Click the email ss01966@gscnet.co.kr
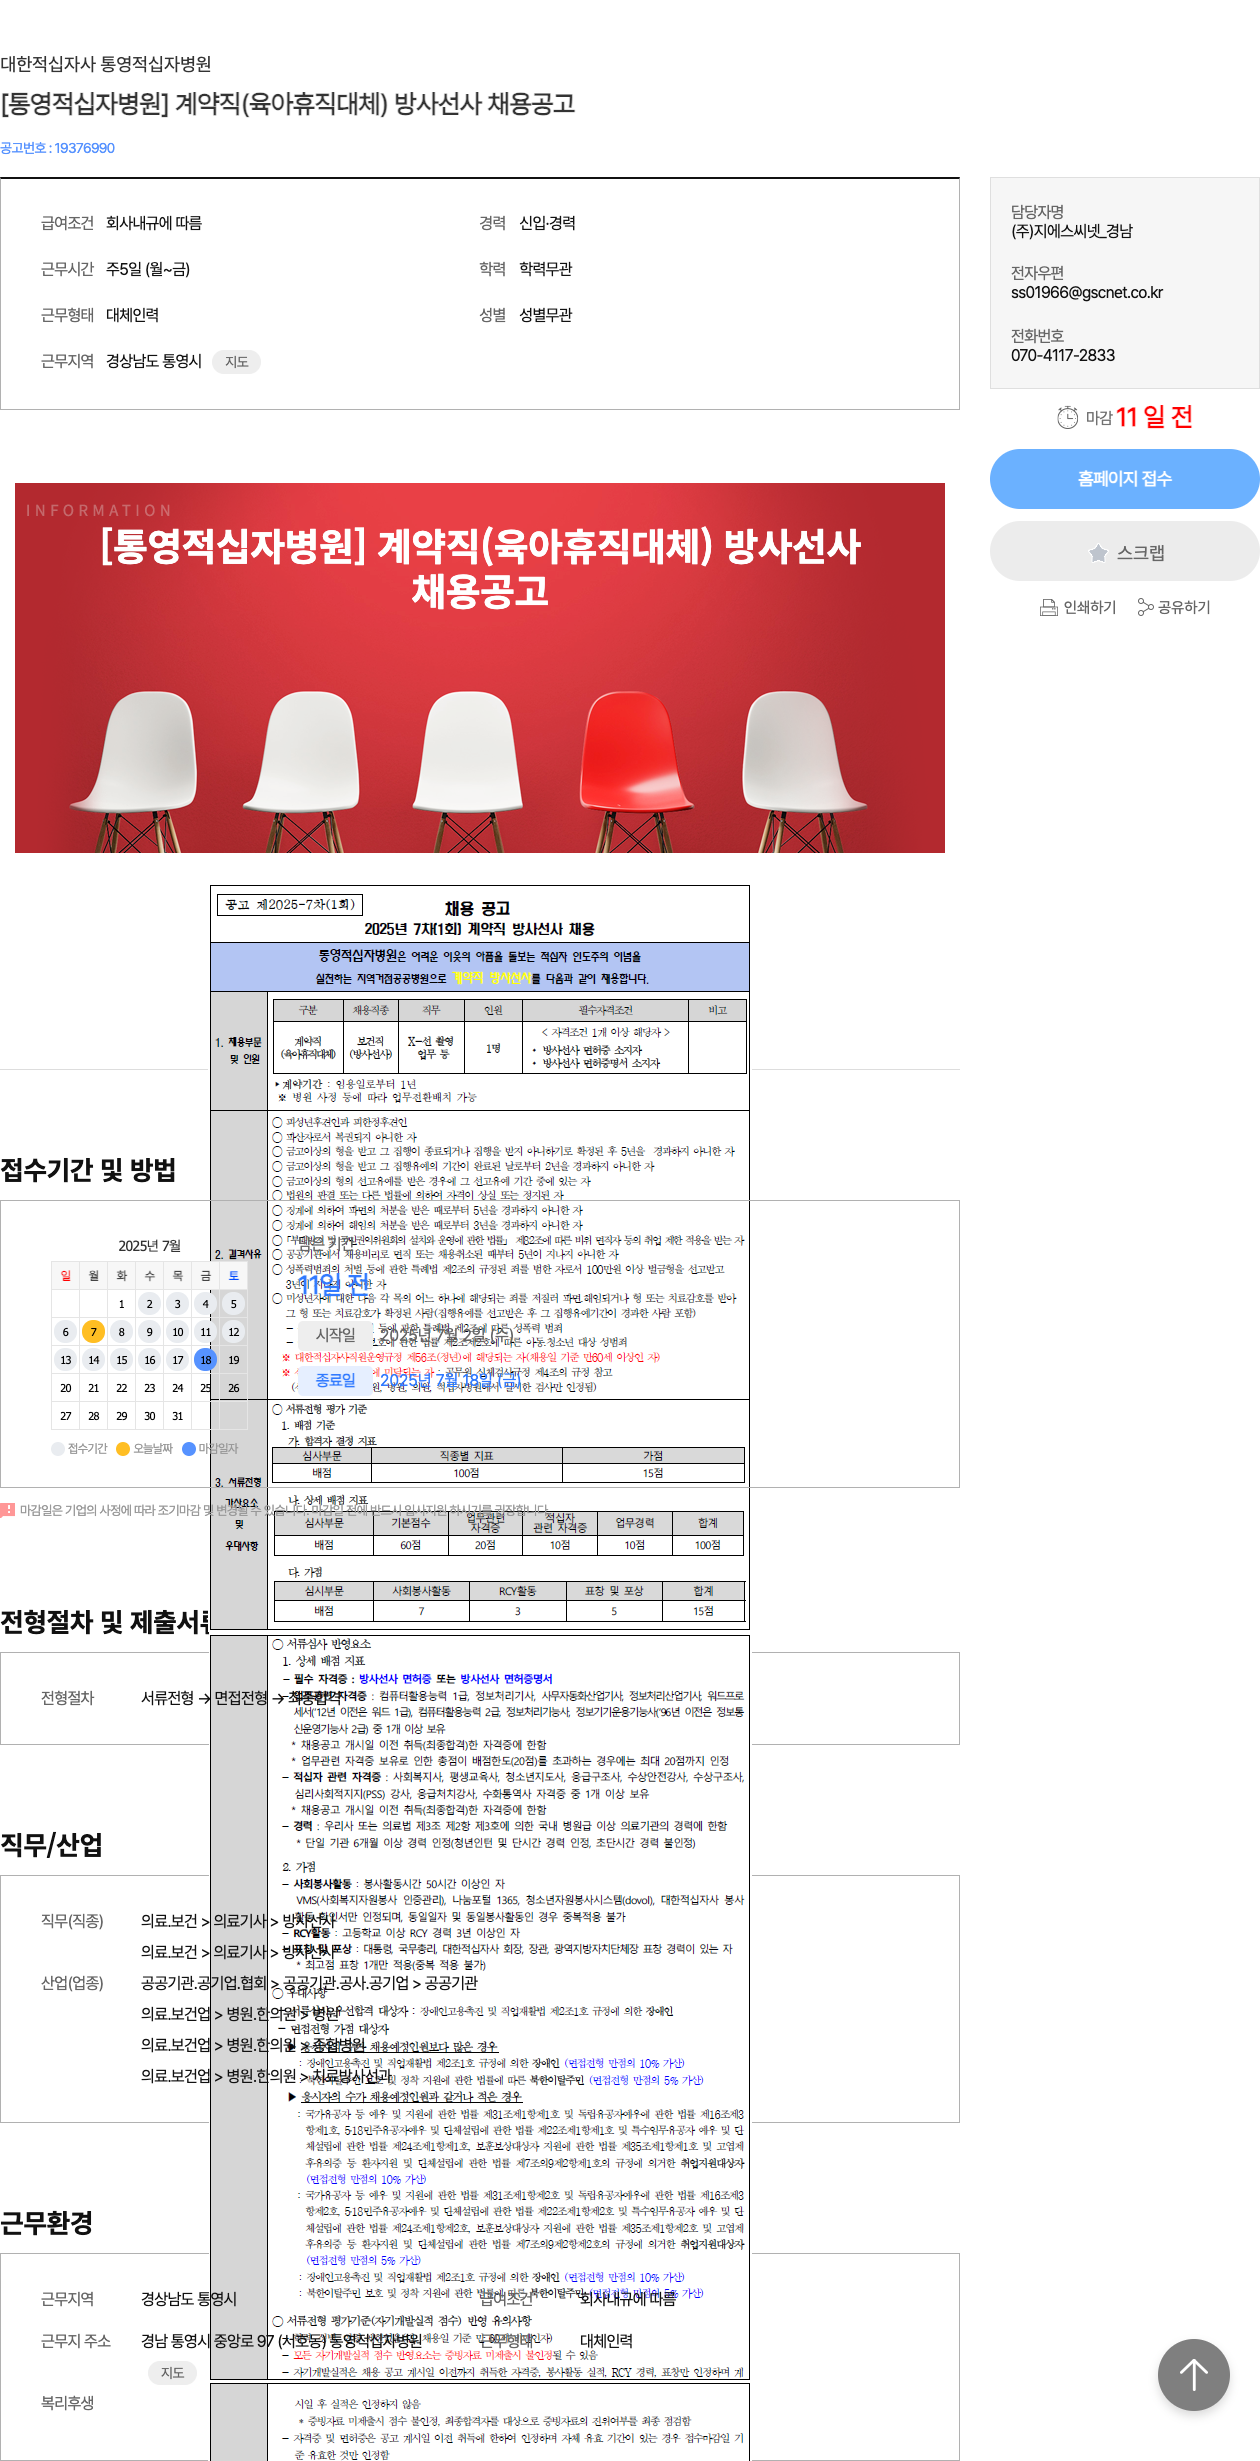The image size is (1260, 2461). (x=1087, y=293)
